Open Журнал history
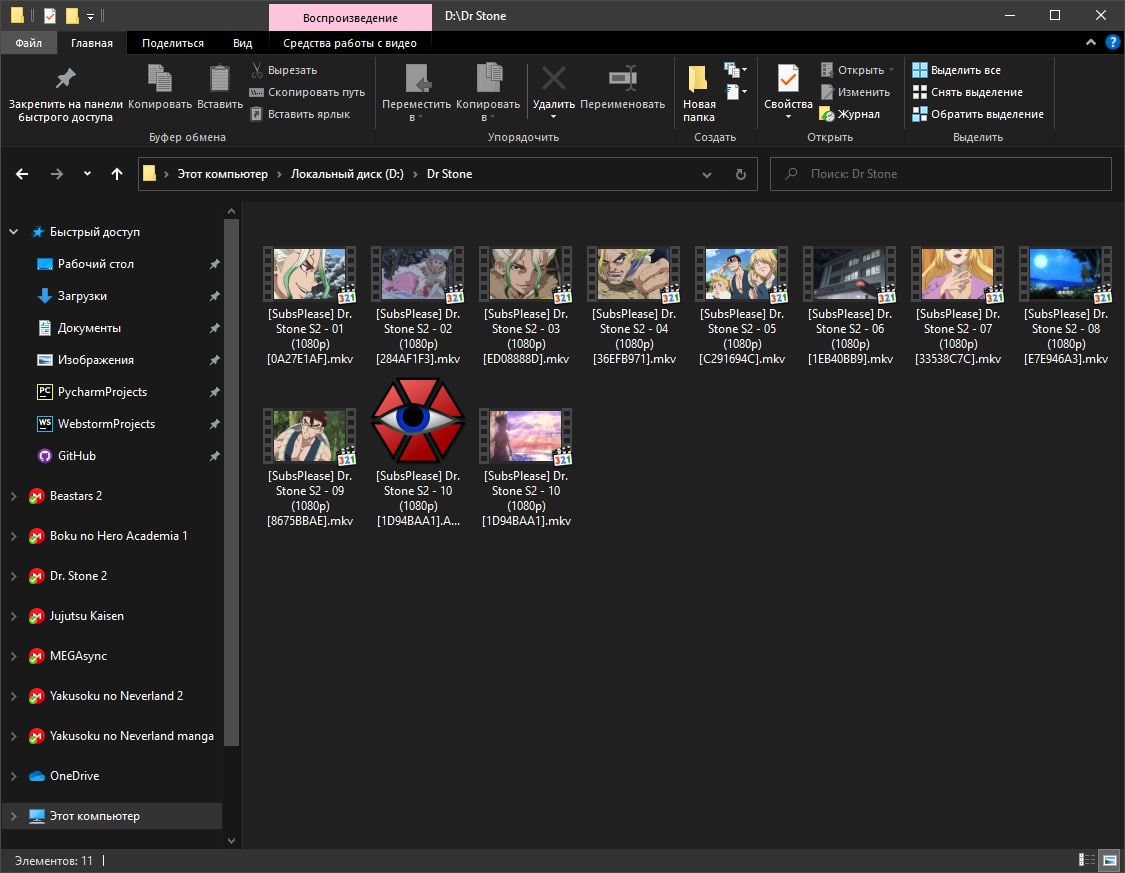This screenshot has width=1125, height=873. click(849, 114)
